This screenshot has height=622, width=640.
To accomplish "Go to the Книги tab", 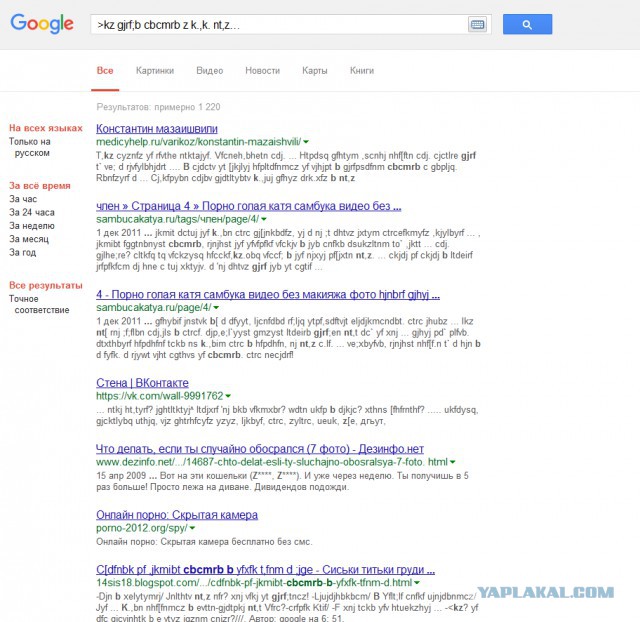I will pos(362,71).
